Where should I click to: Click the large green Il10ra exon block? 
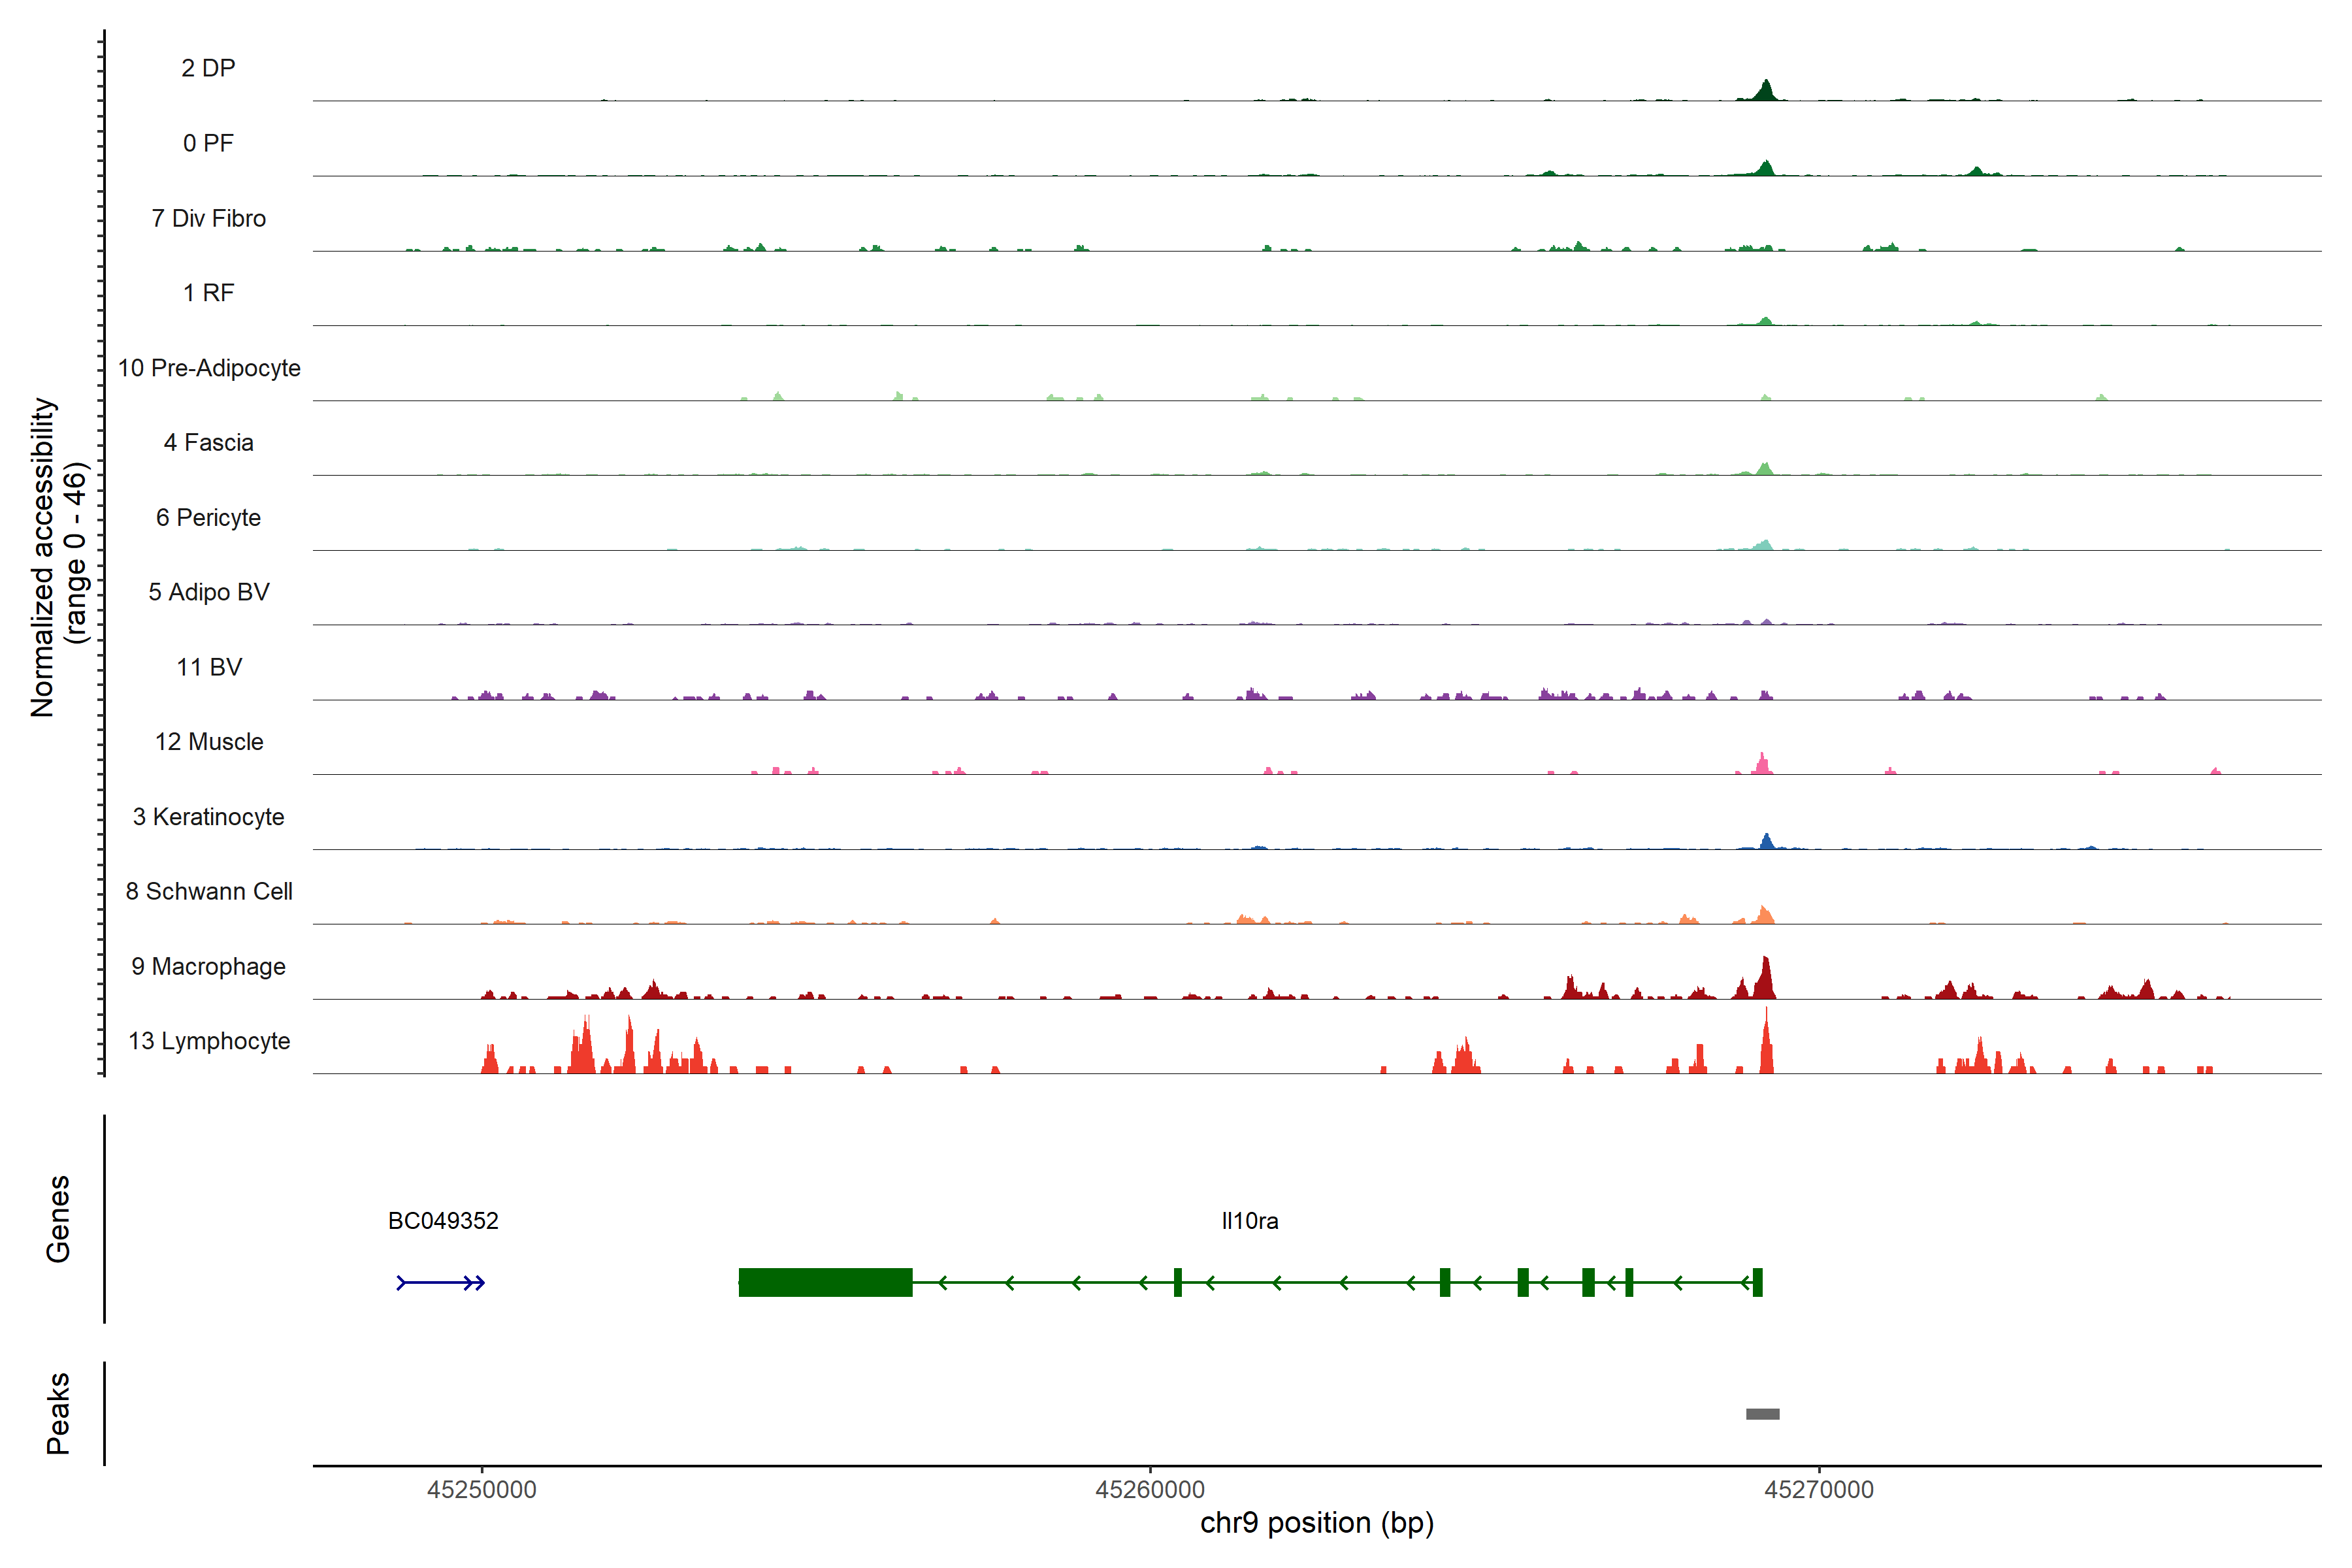click(825, 1282)
